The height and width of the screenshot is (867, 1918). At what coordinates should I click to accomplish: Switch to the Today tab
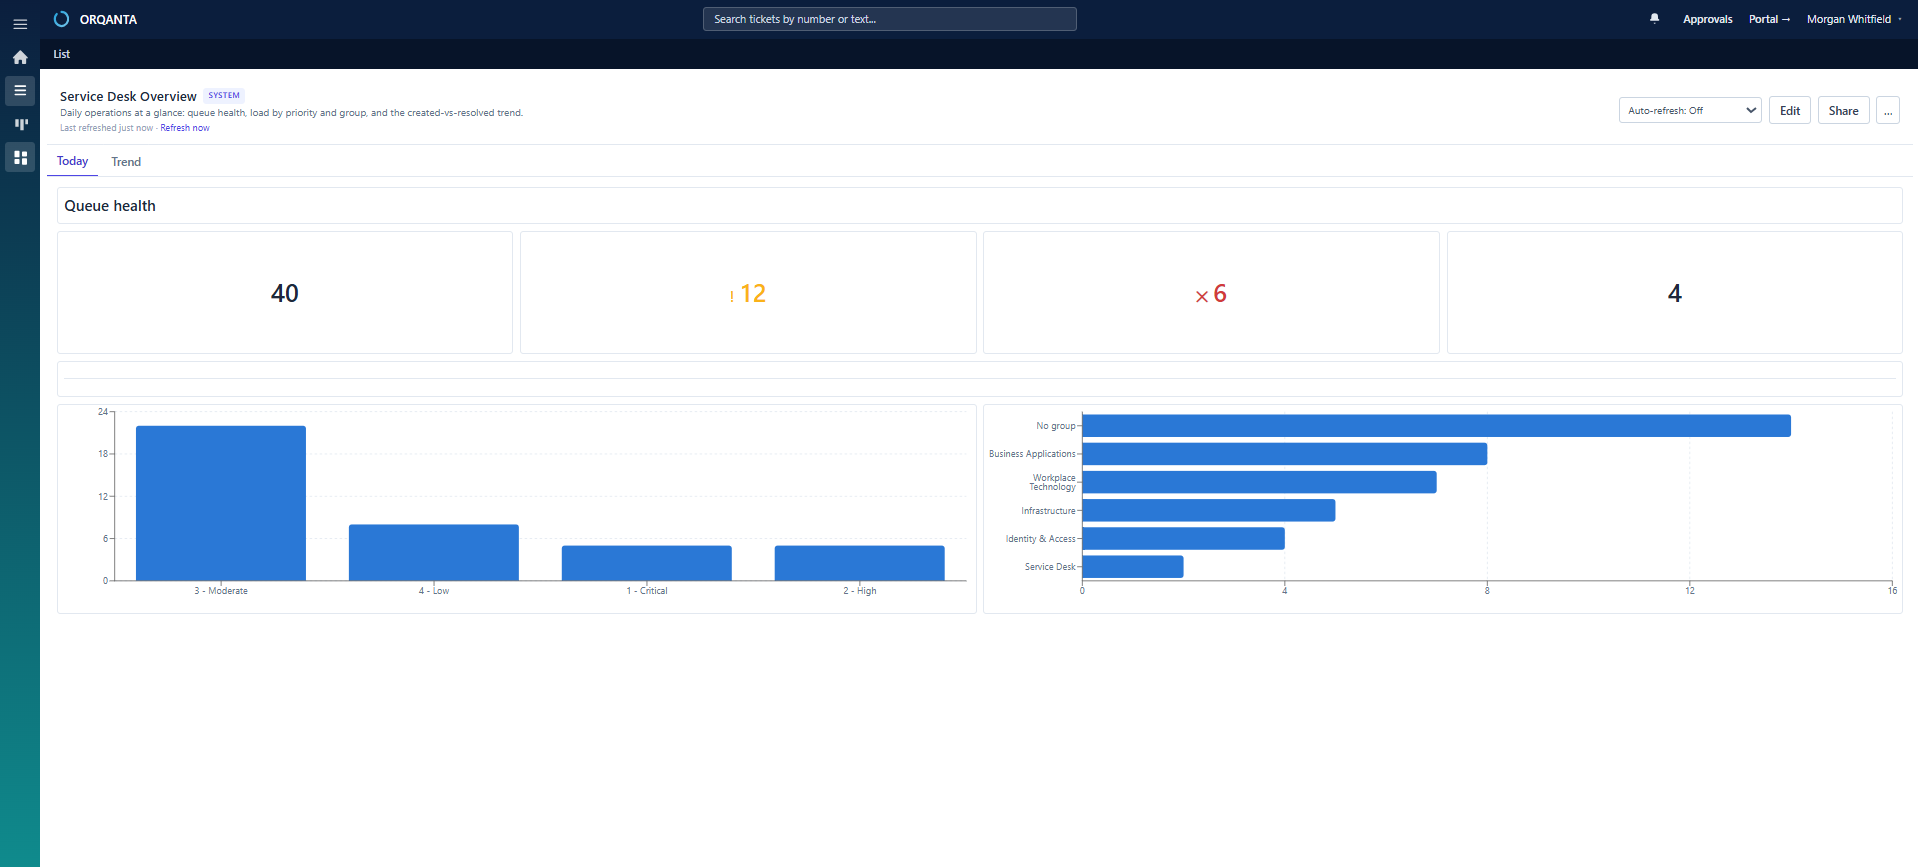(72, 161)
